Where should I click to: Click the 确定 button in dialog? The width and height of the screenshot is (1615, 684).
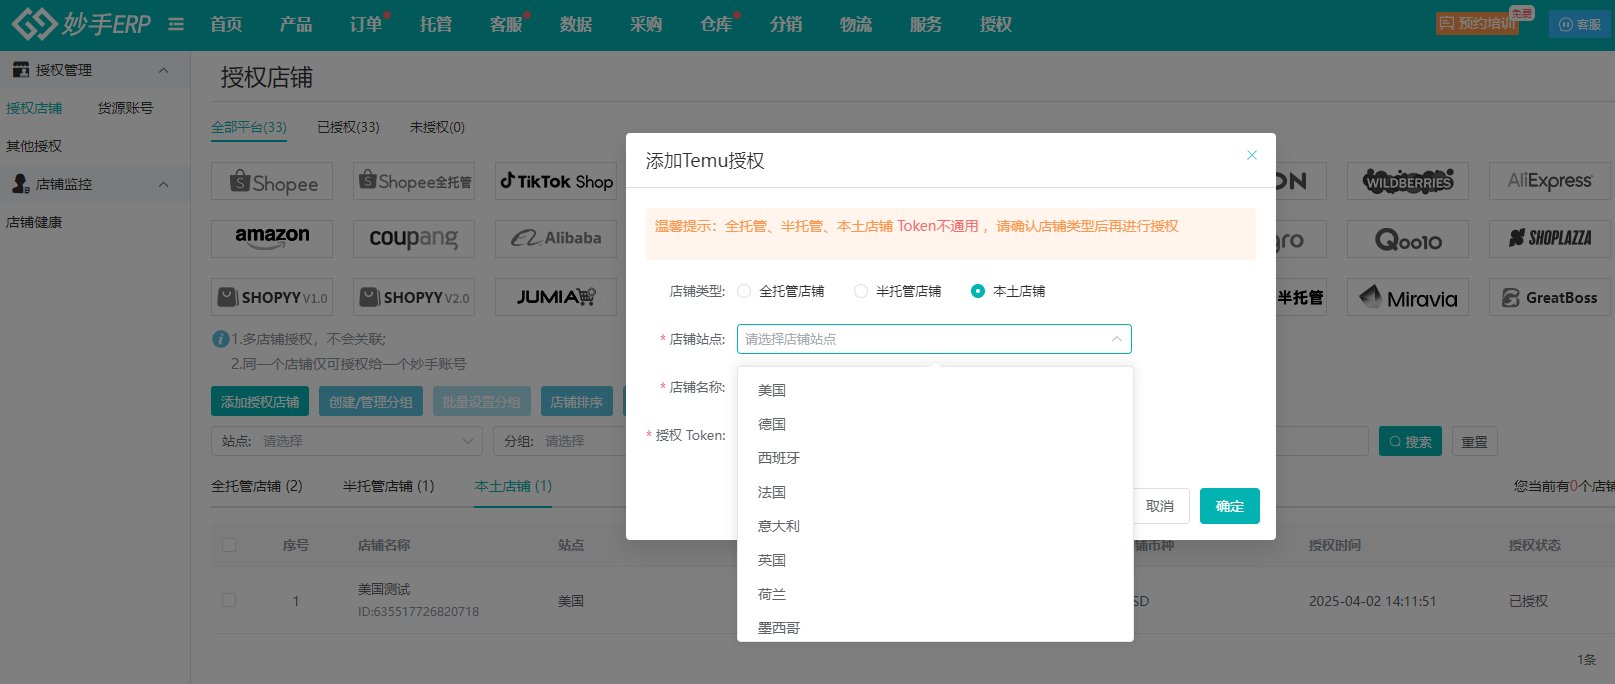(x=1230, y=506)
